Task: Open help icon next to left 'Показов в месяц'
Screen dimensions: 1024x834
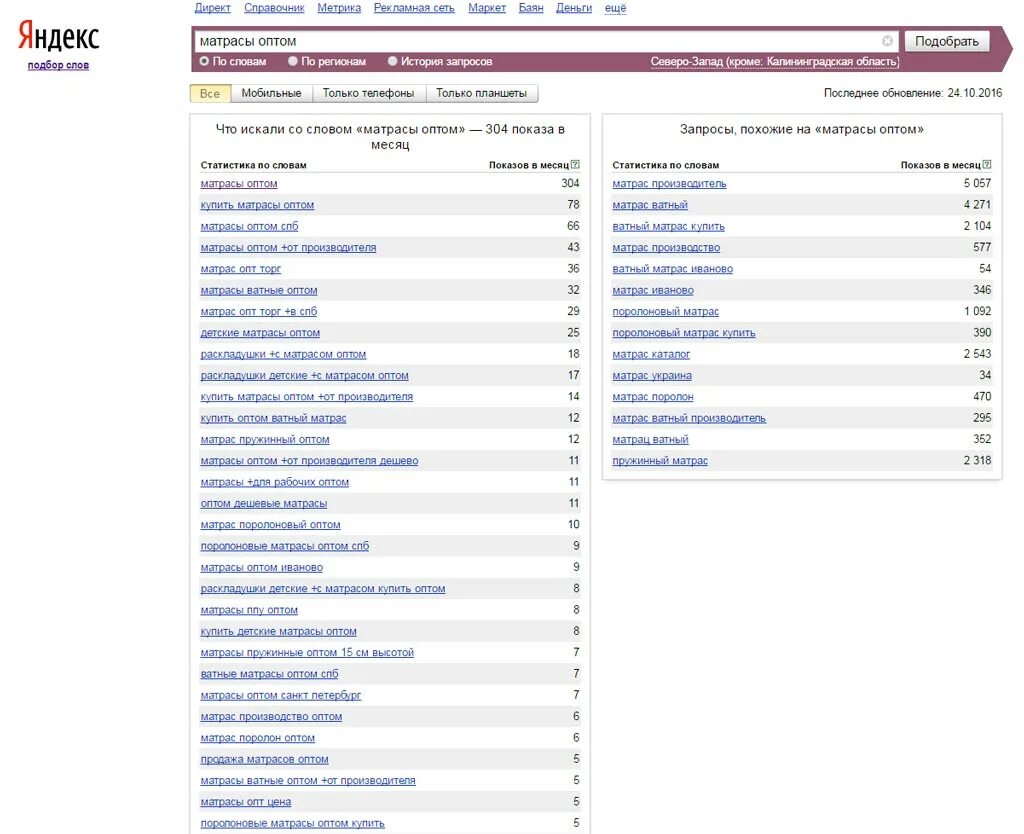Action: click(x=575, y=165)
